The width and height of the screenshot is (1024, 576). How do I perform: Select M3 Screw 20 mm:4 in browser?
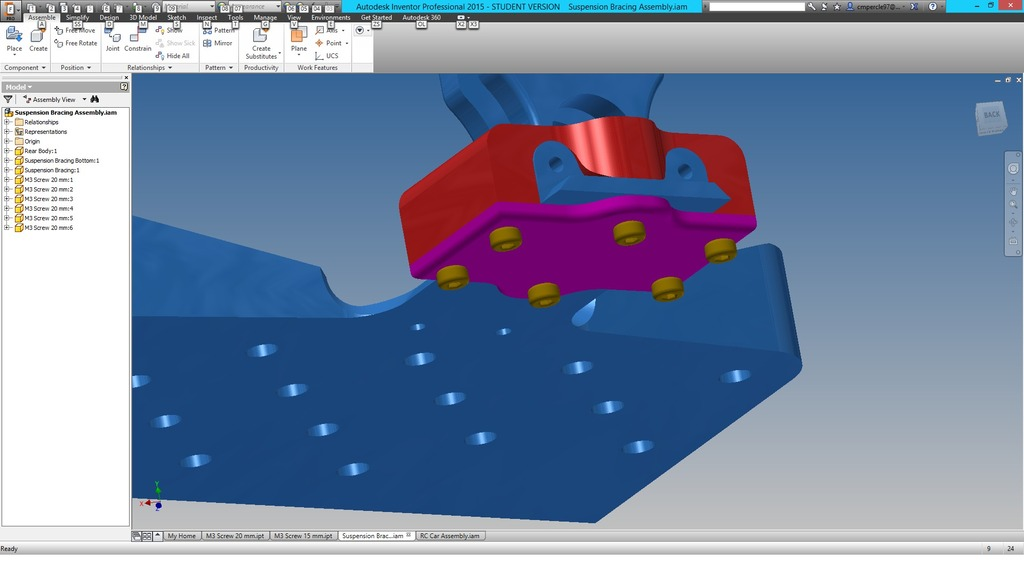click(x=48, y=209)
